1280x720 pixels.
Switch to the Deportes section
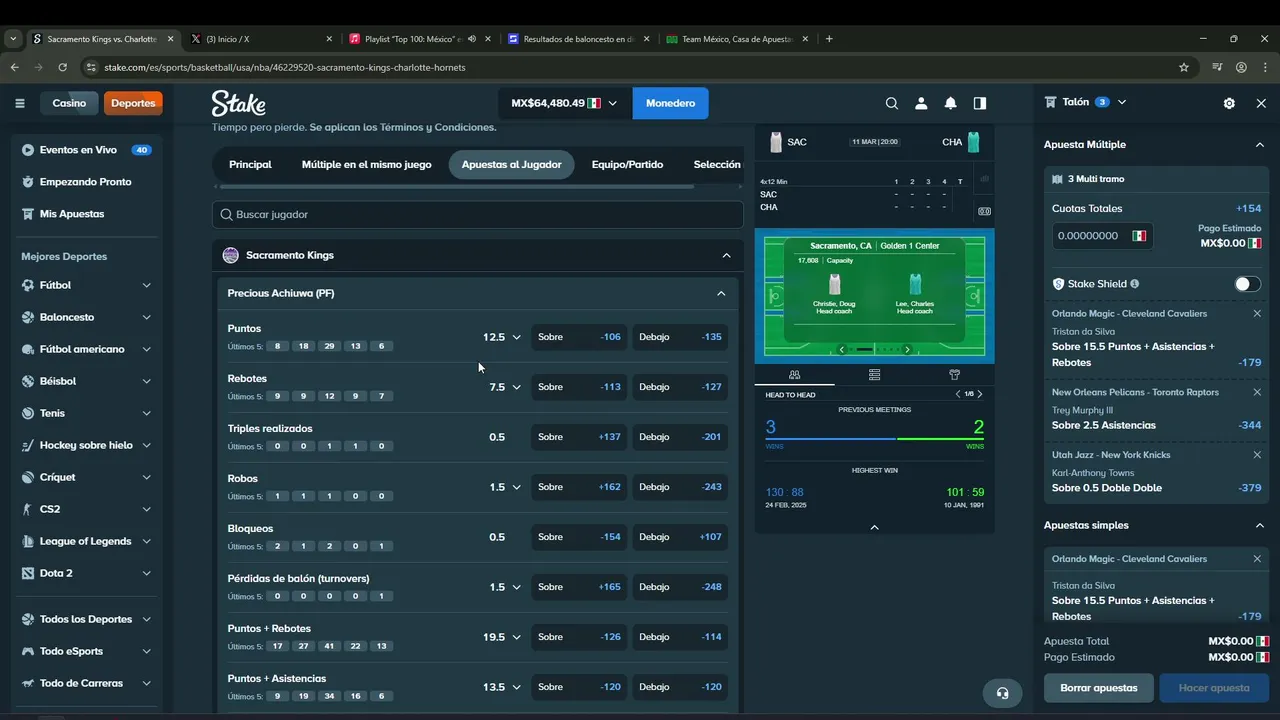(133, 103)
